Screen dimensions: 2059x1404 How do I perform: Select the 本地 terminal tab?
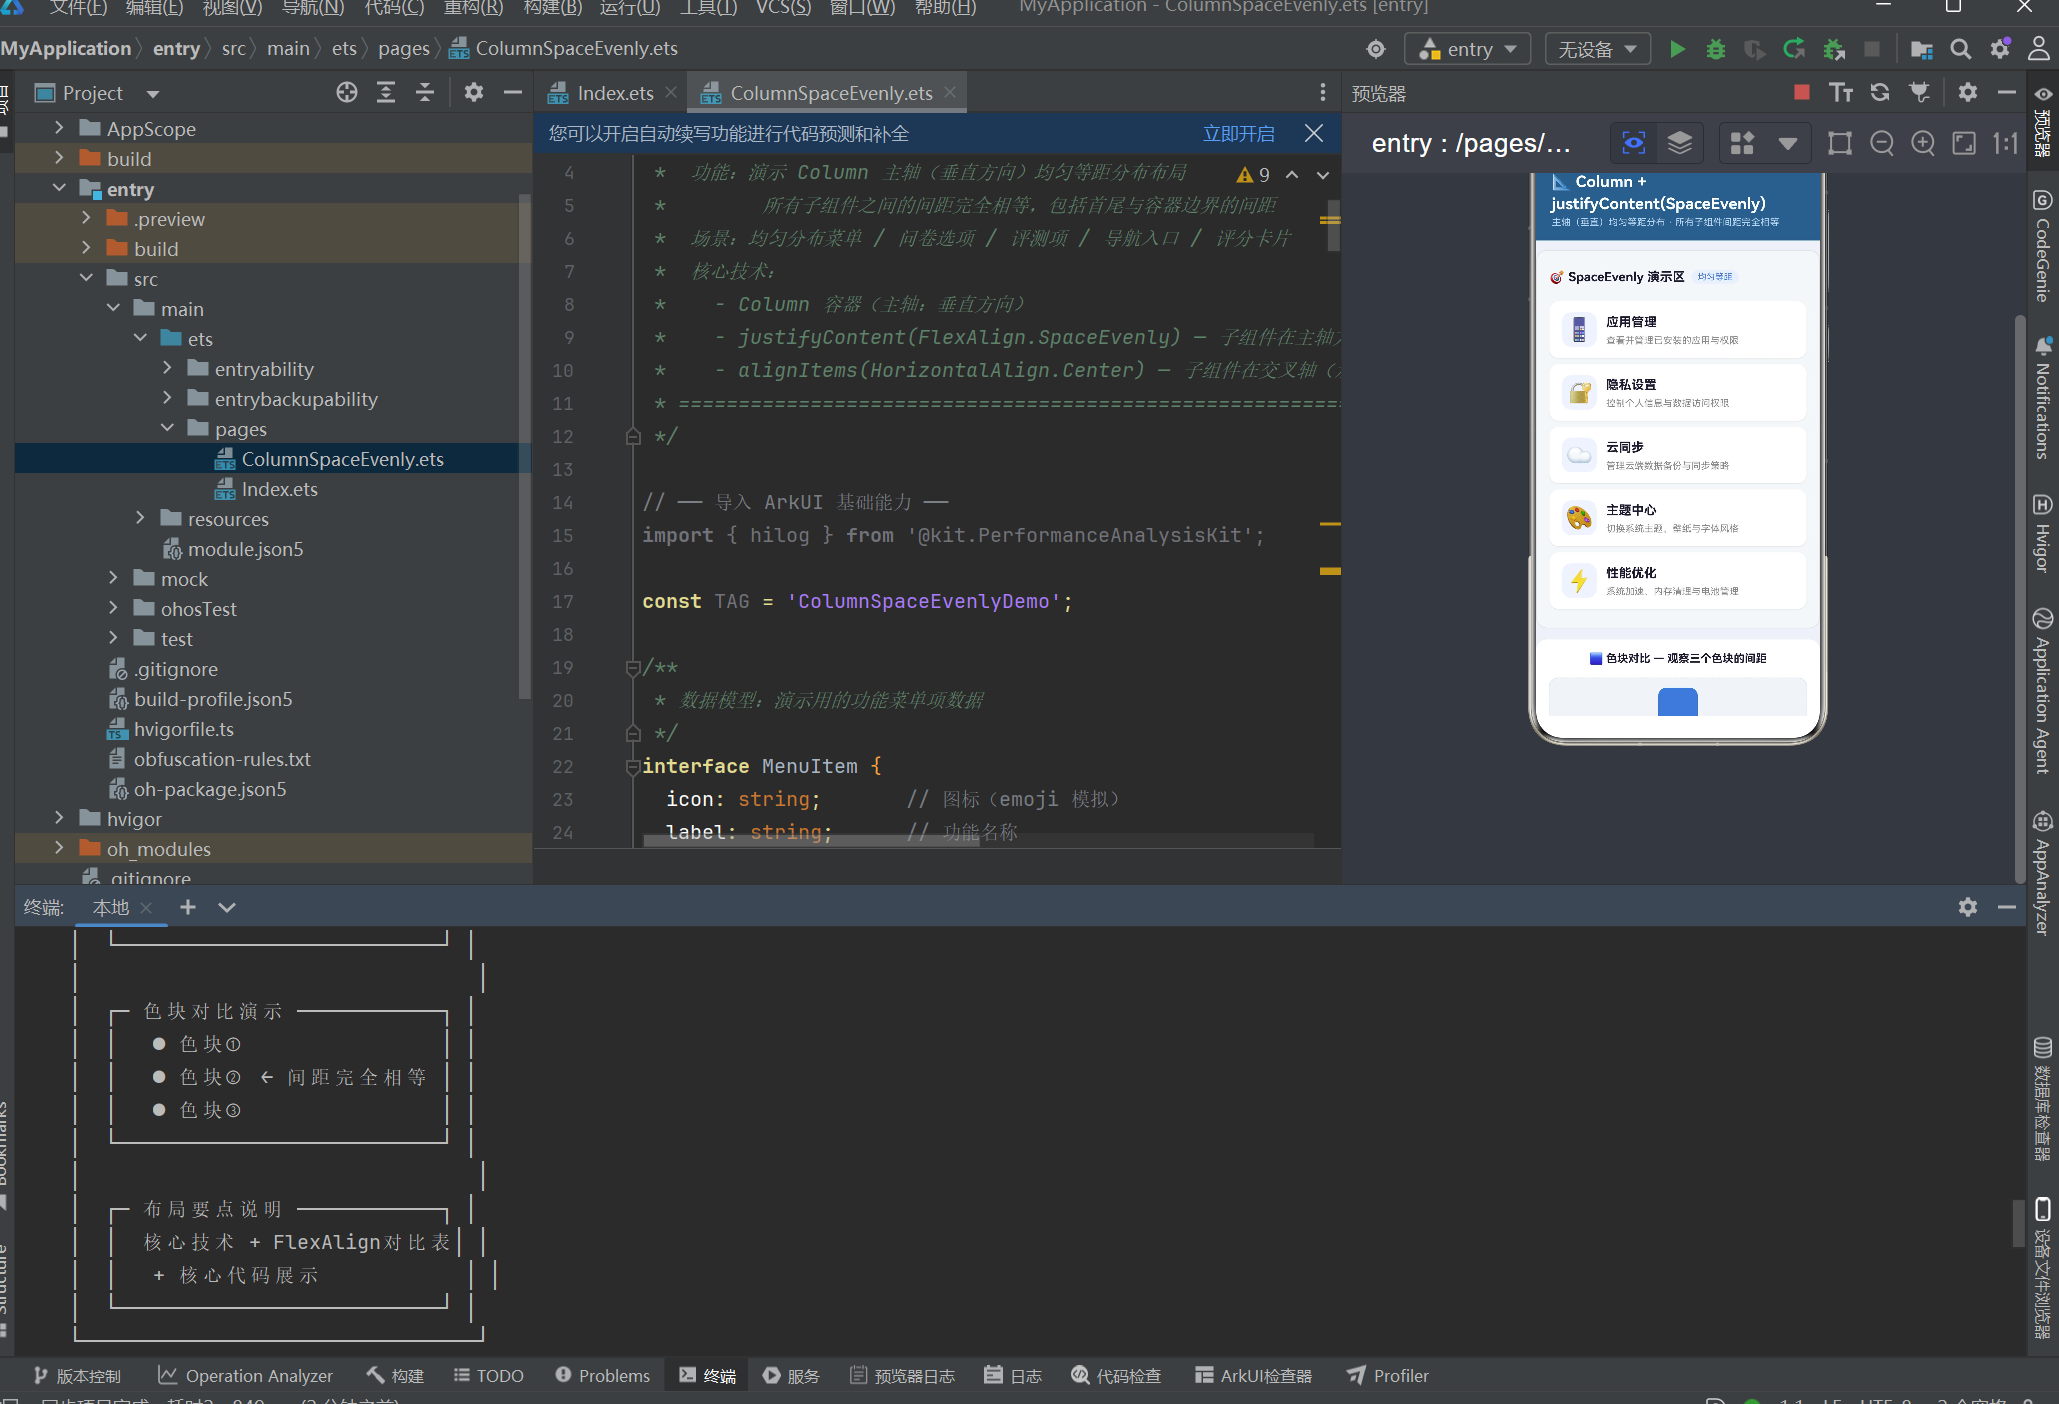point(111,907)
